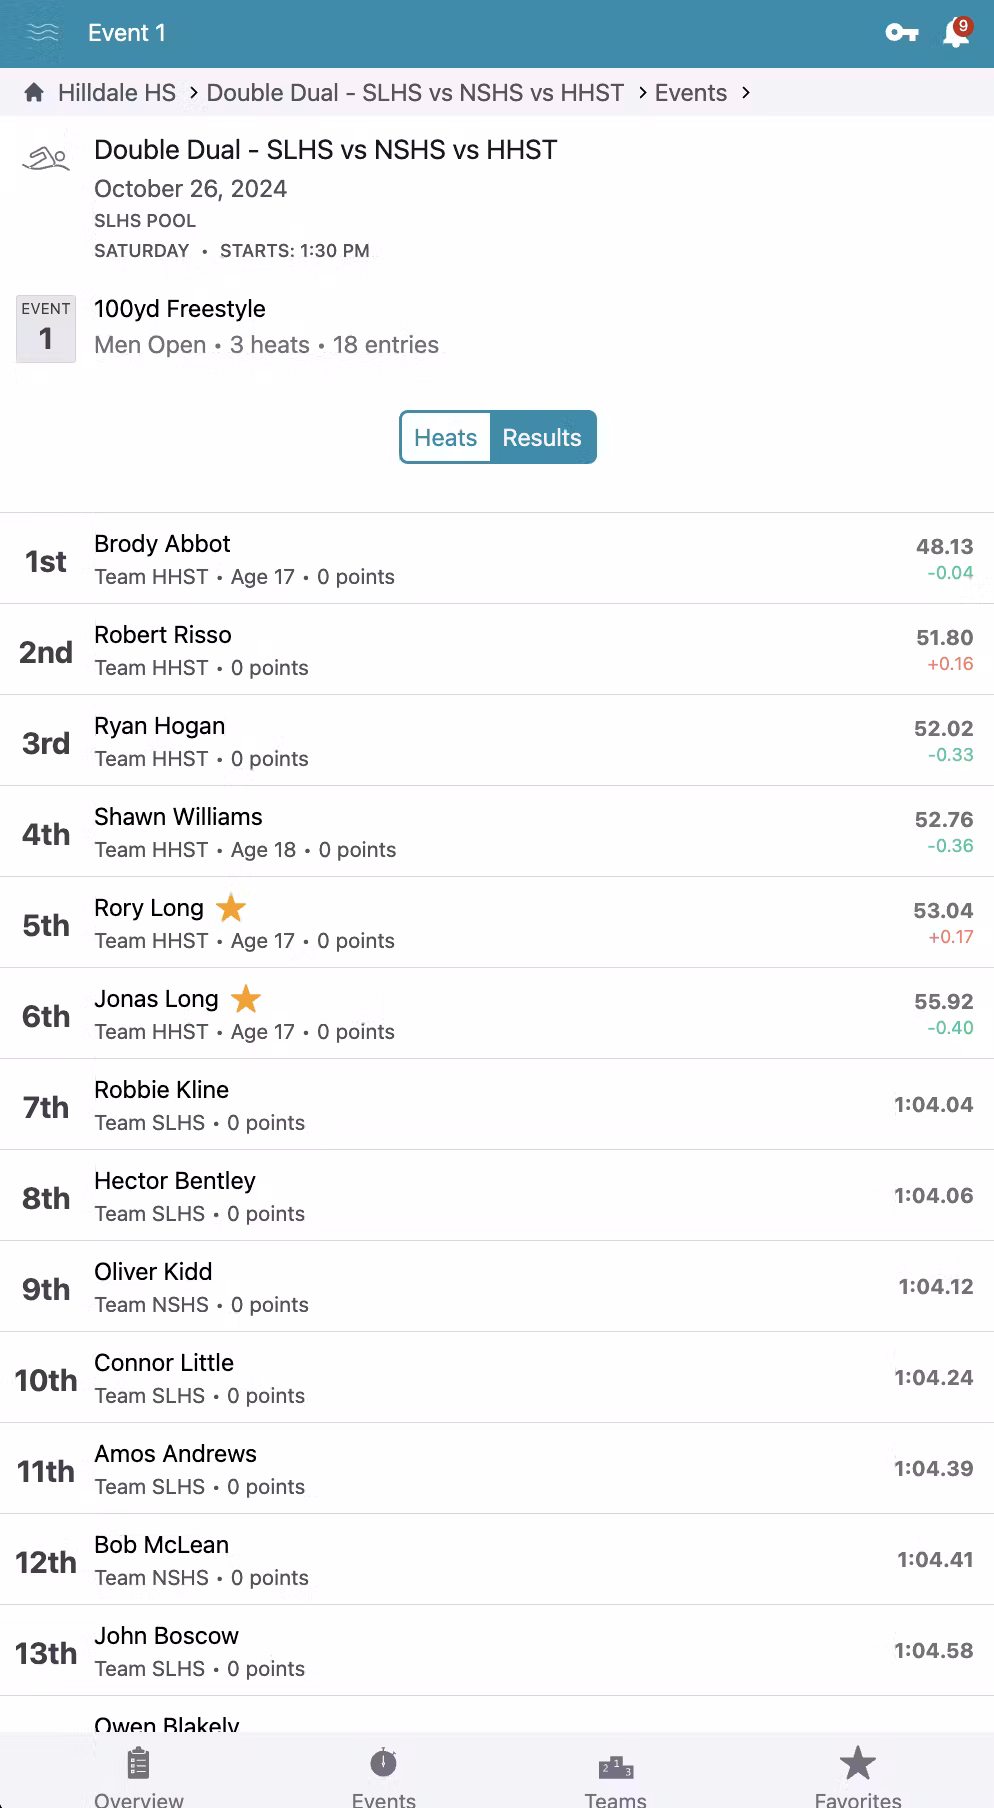Viewport: 994px width, 1808px height.
Task: Click Hilldale HS breadcrumb link
Action: point(116,93)
